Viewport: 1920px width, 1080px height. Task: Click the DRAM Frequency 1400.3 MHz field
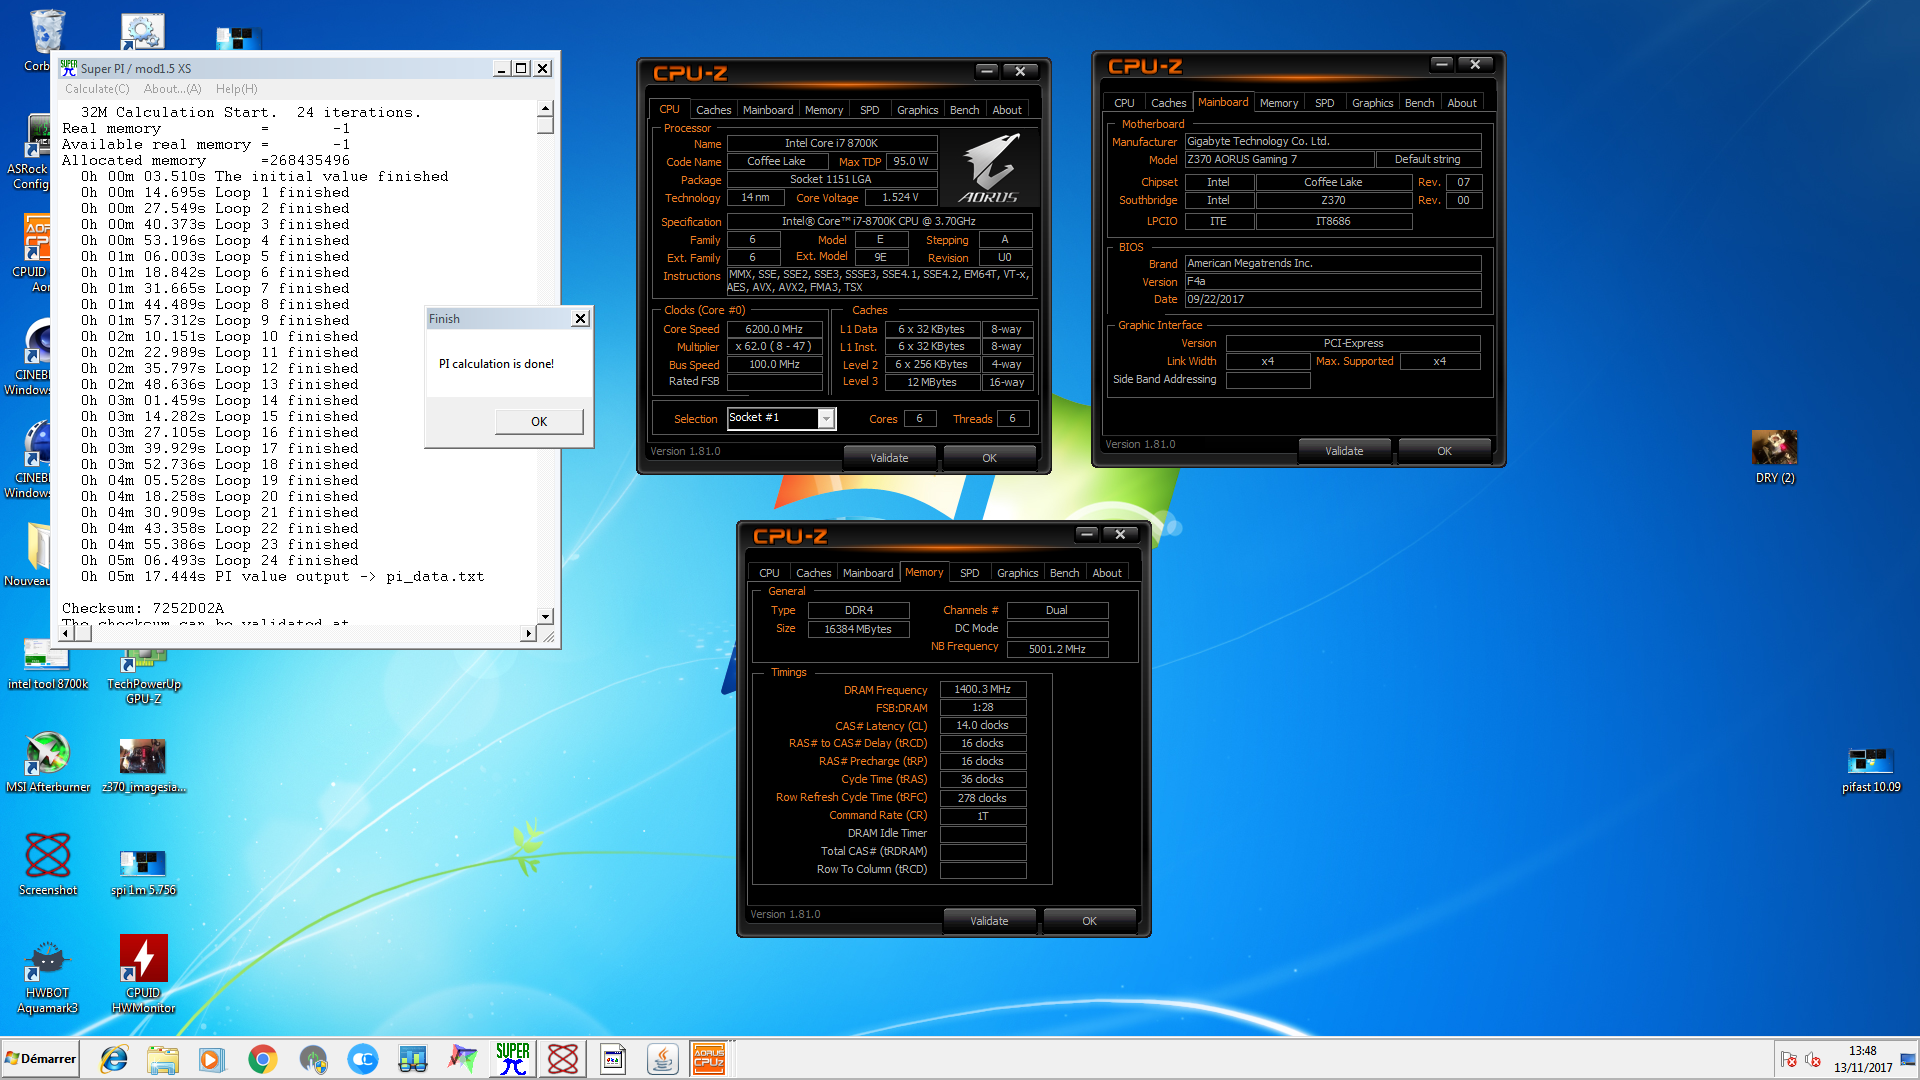[982, 689]
